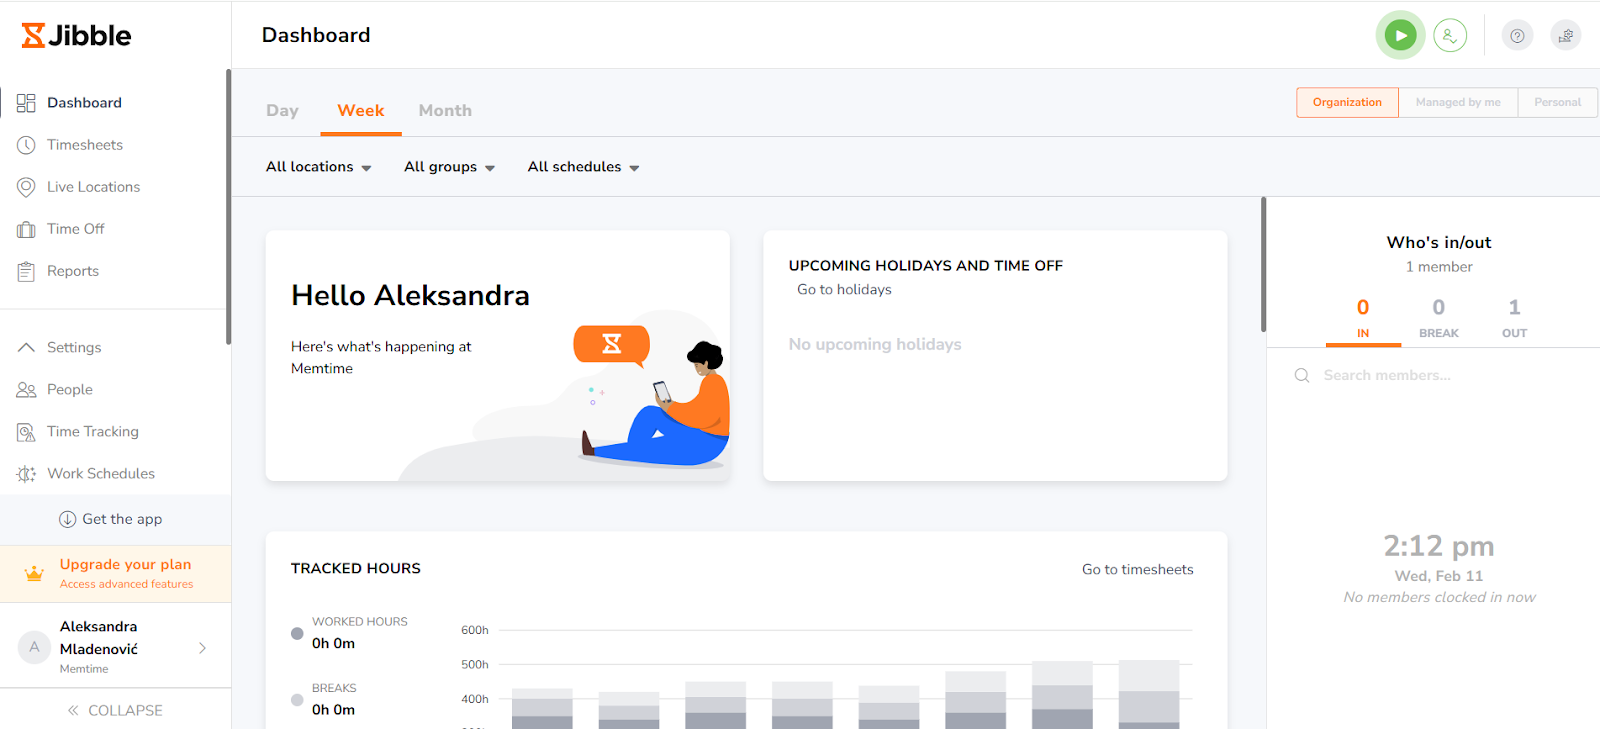This screenshot has height=729, width=1600.
Task: Collapse the Settings section chevron
Action: [x=26, y=347]
